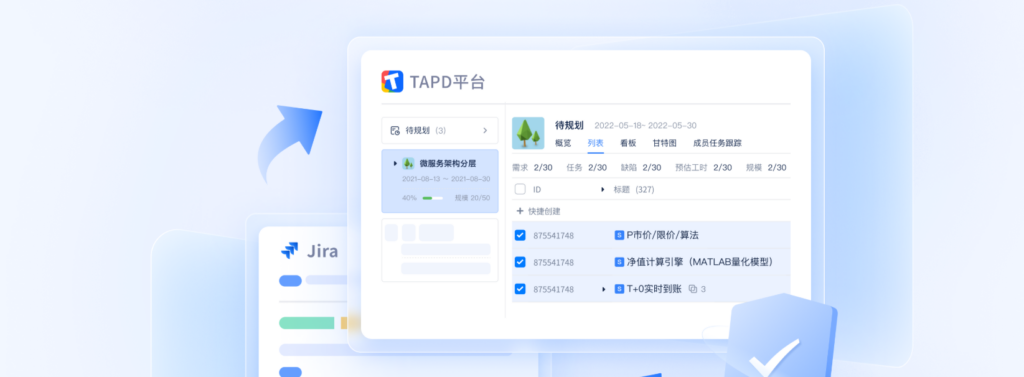The height and width of the screenshot is (377, 1024).
Task: Open the P市价/限价/算法 story title
Action: click(x=662, y=235)
